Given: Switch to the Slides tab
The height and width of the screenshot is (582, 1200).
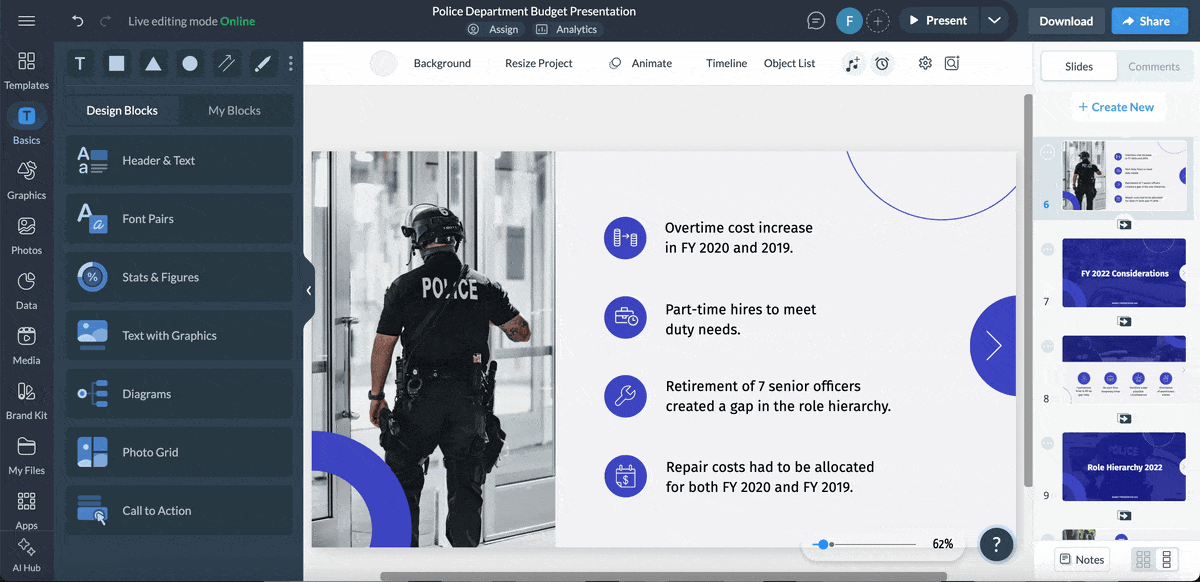Looking at the screenshot, I should [x=1079, y=67].
